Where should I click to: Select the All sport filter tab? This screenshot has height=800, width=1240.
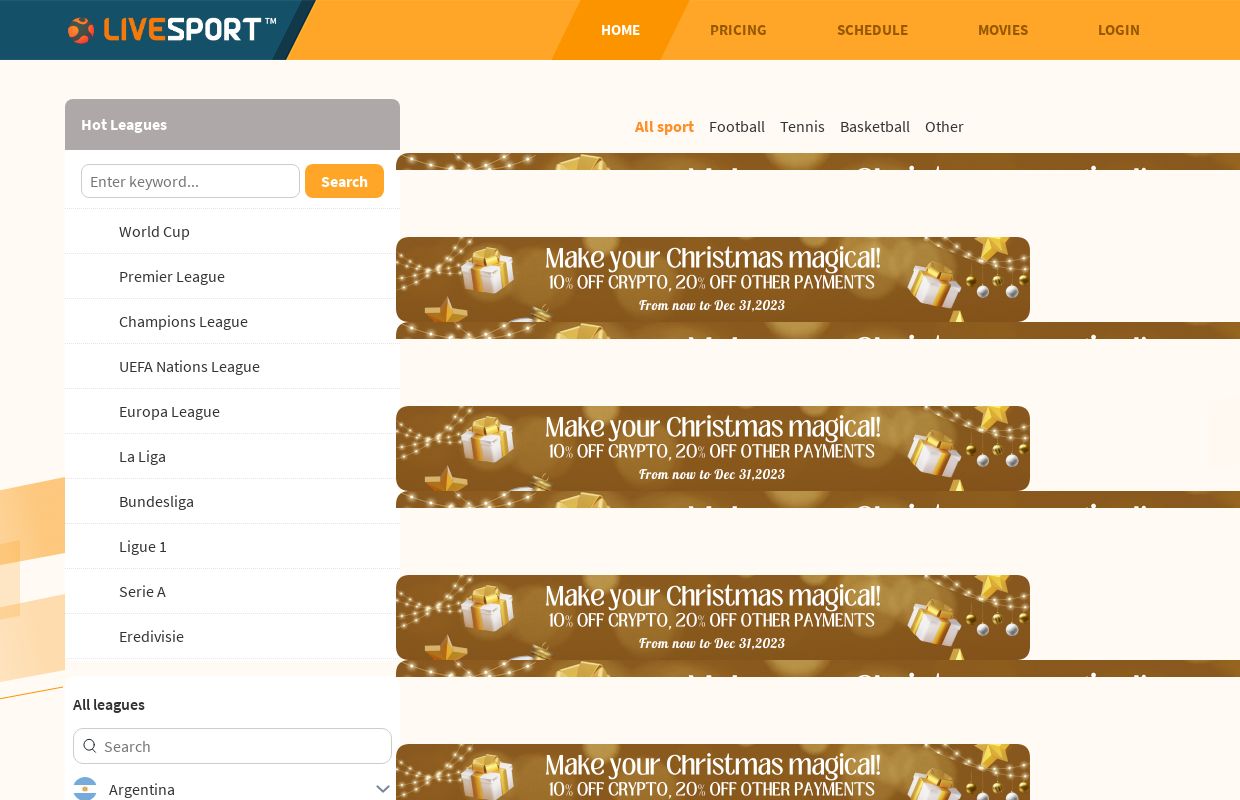[x=664, y=127]
